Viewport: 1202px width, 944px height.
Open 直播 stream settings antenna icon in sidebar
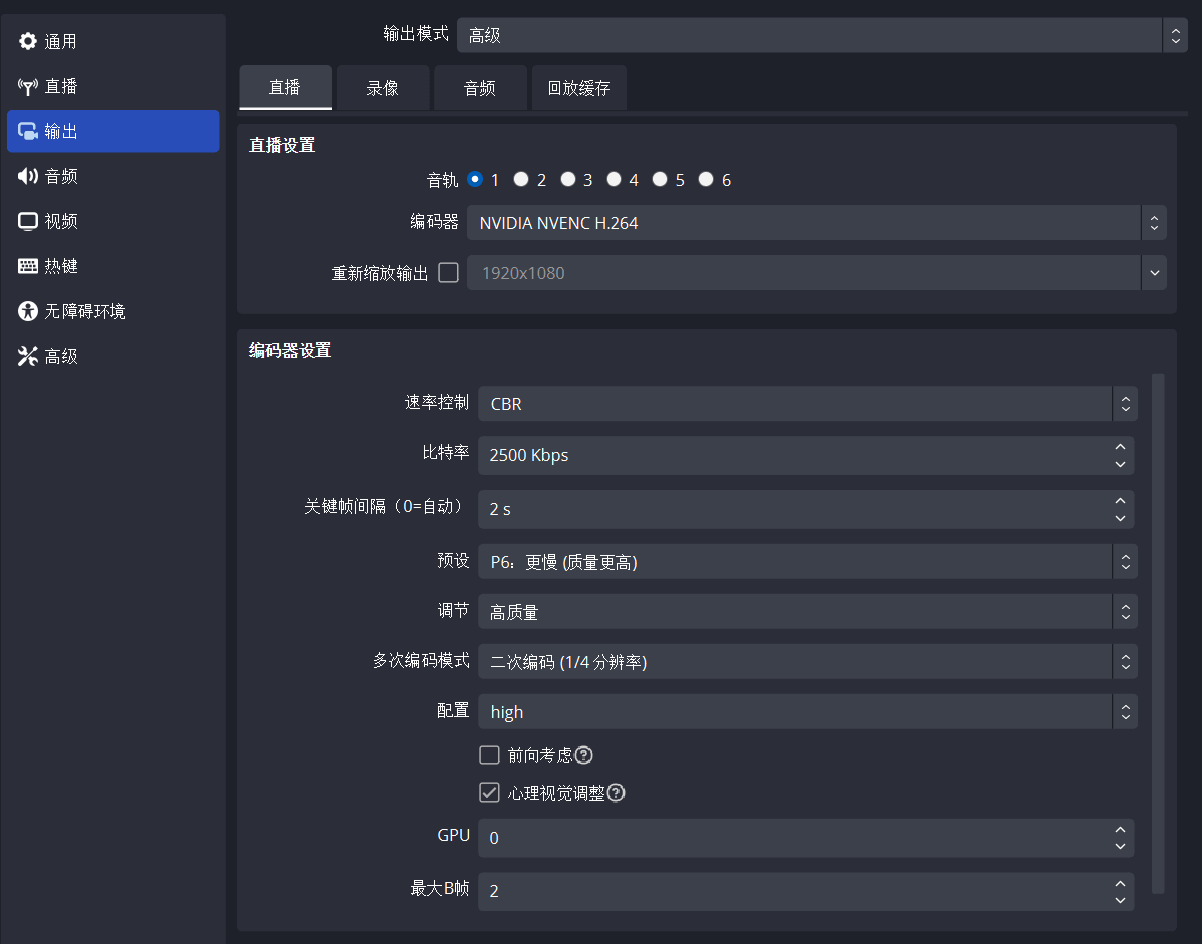pos(28,86)
